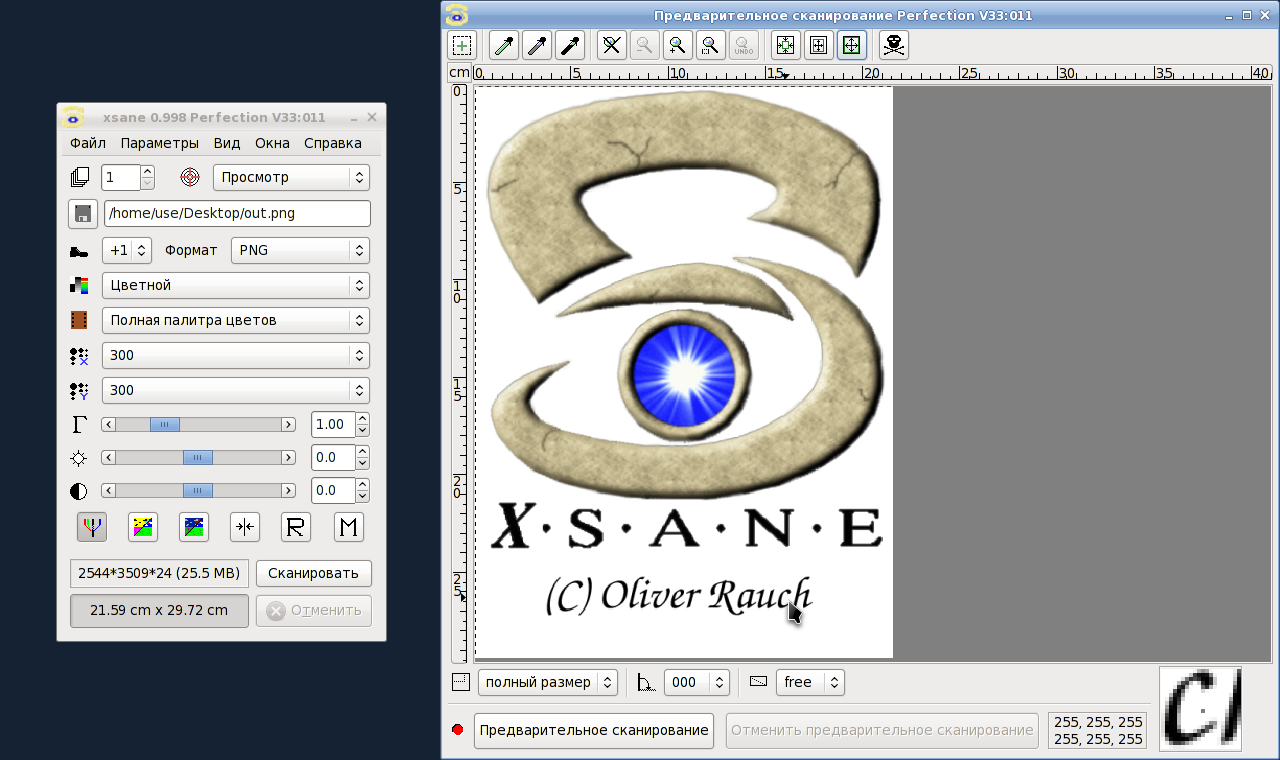The image size is (1280, 760).
Task: Open the free aspect ratio dropdown
Action: point(810,682)
